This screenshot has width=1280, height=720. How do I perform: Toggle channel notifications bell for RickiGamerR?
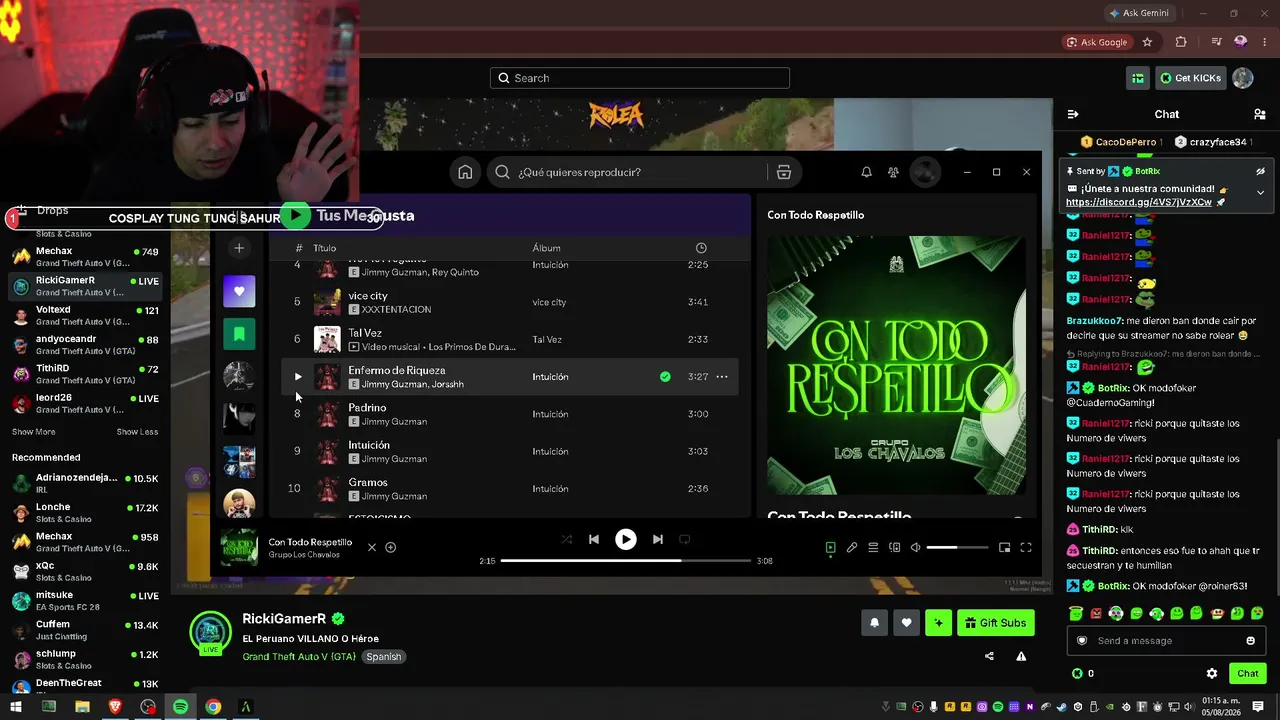point(874,623)
